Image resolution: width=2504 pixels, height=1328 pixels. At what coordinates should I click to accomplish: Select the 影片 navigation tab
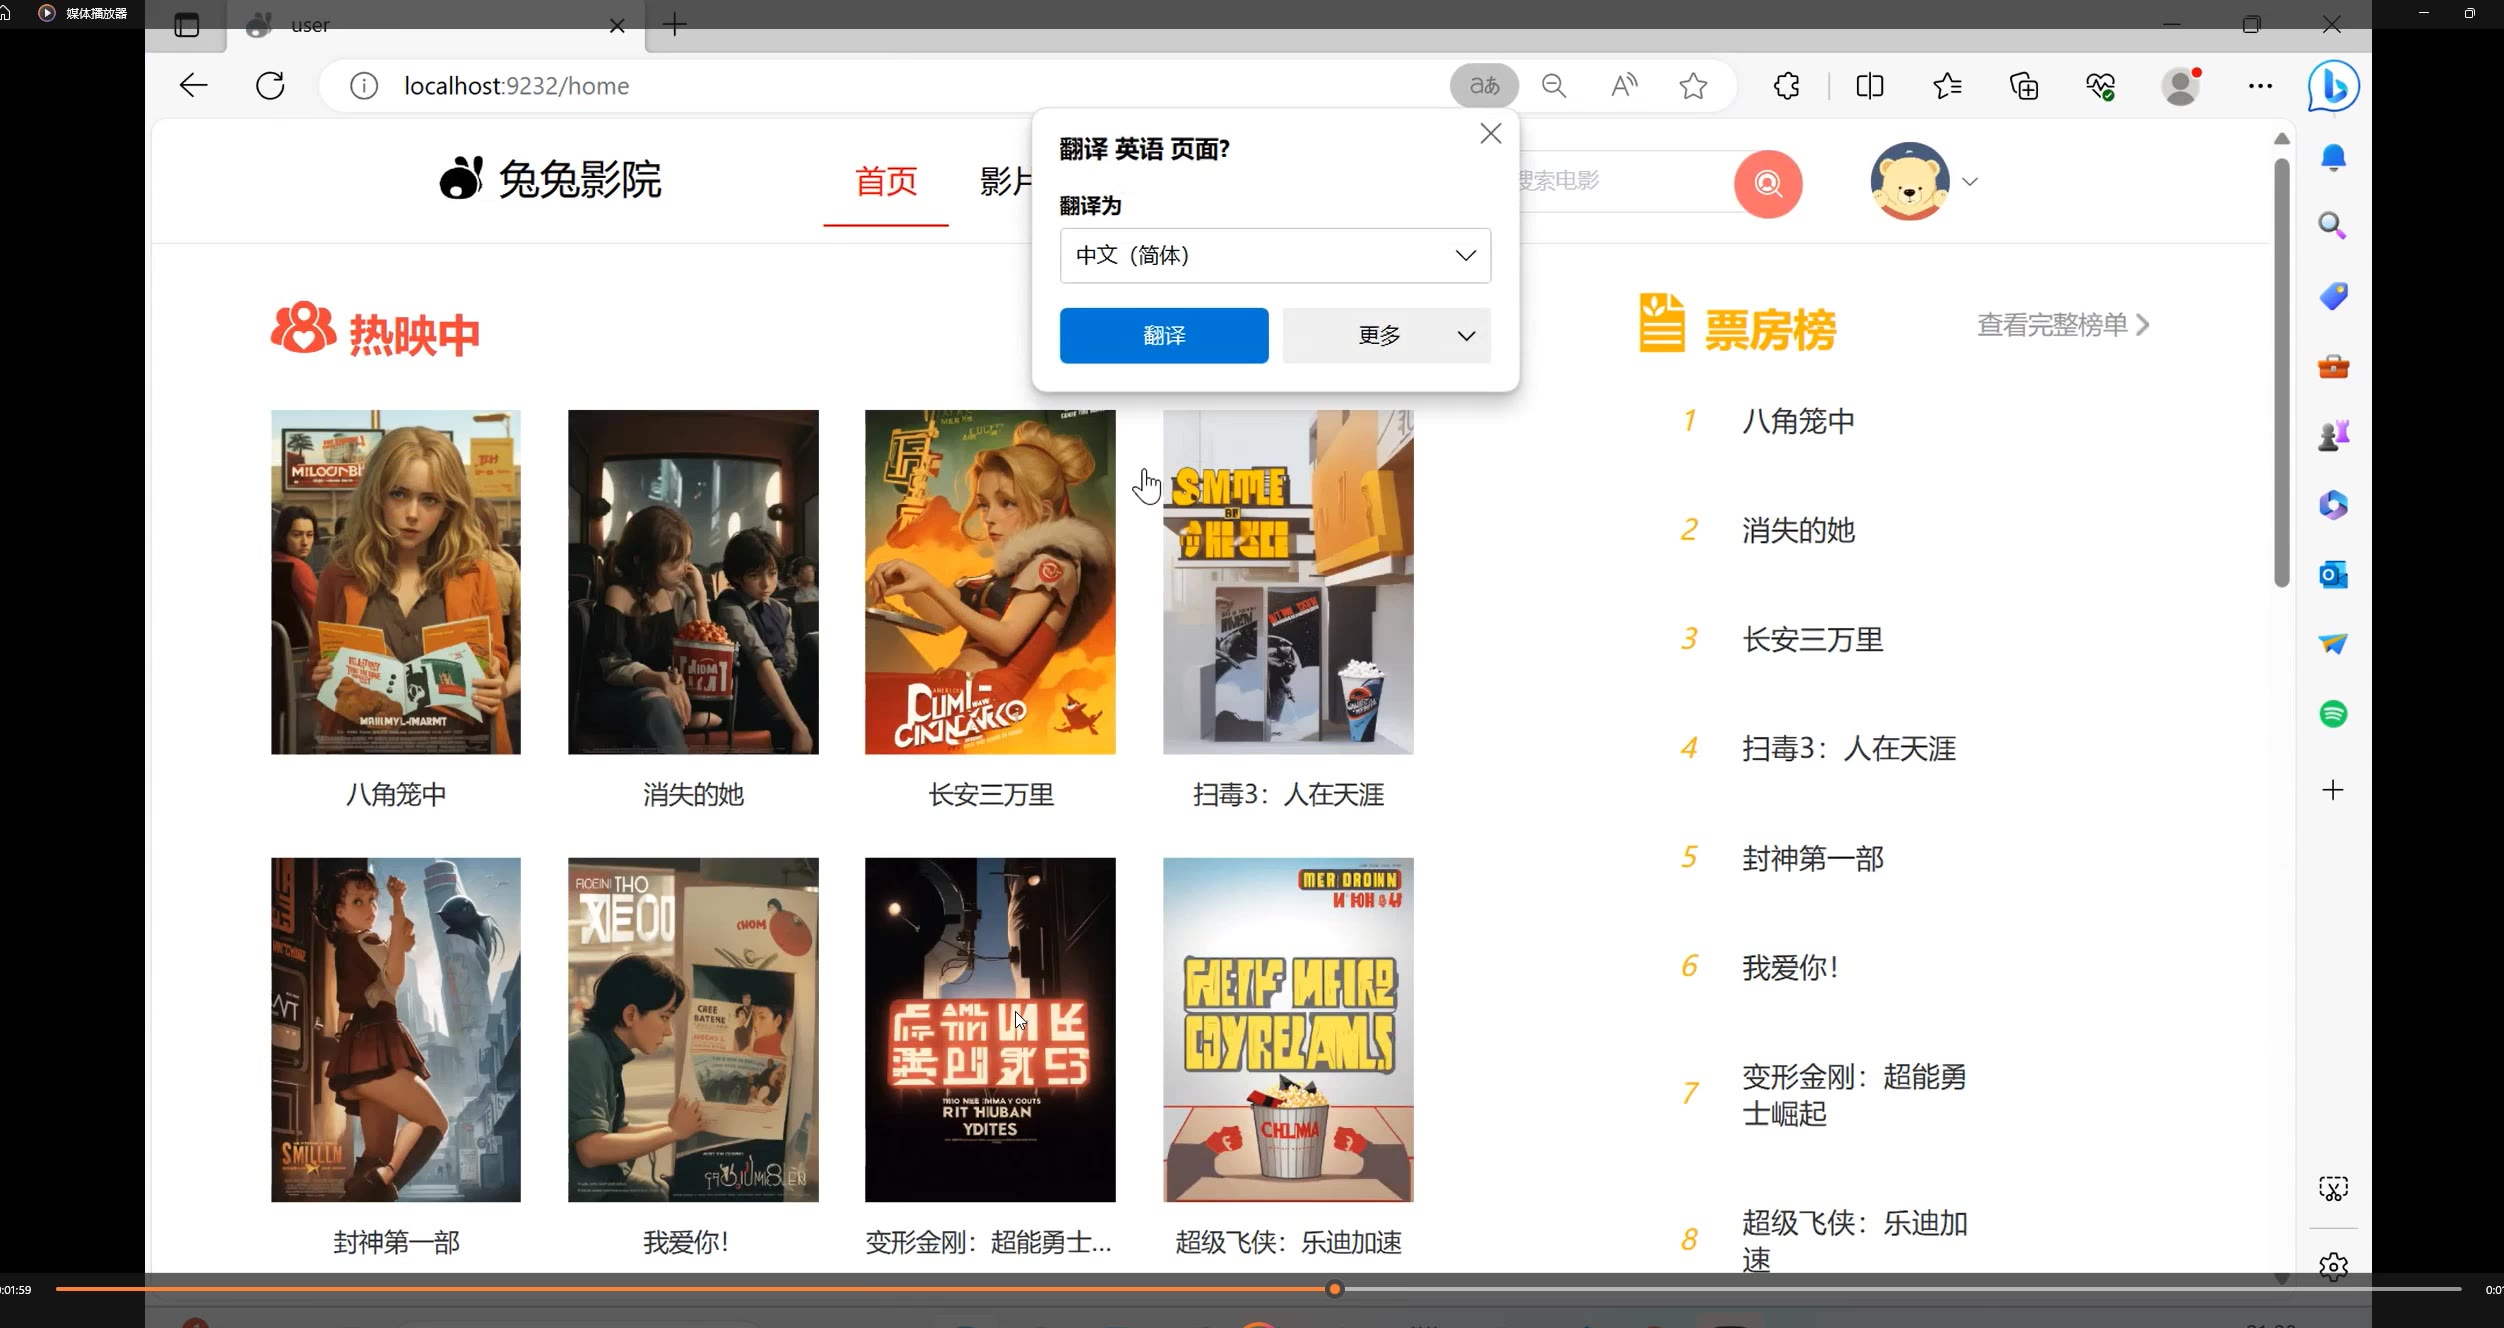pos(1006,181)
